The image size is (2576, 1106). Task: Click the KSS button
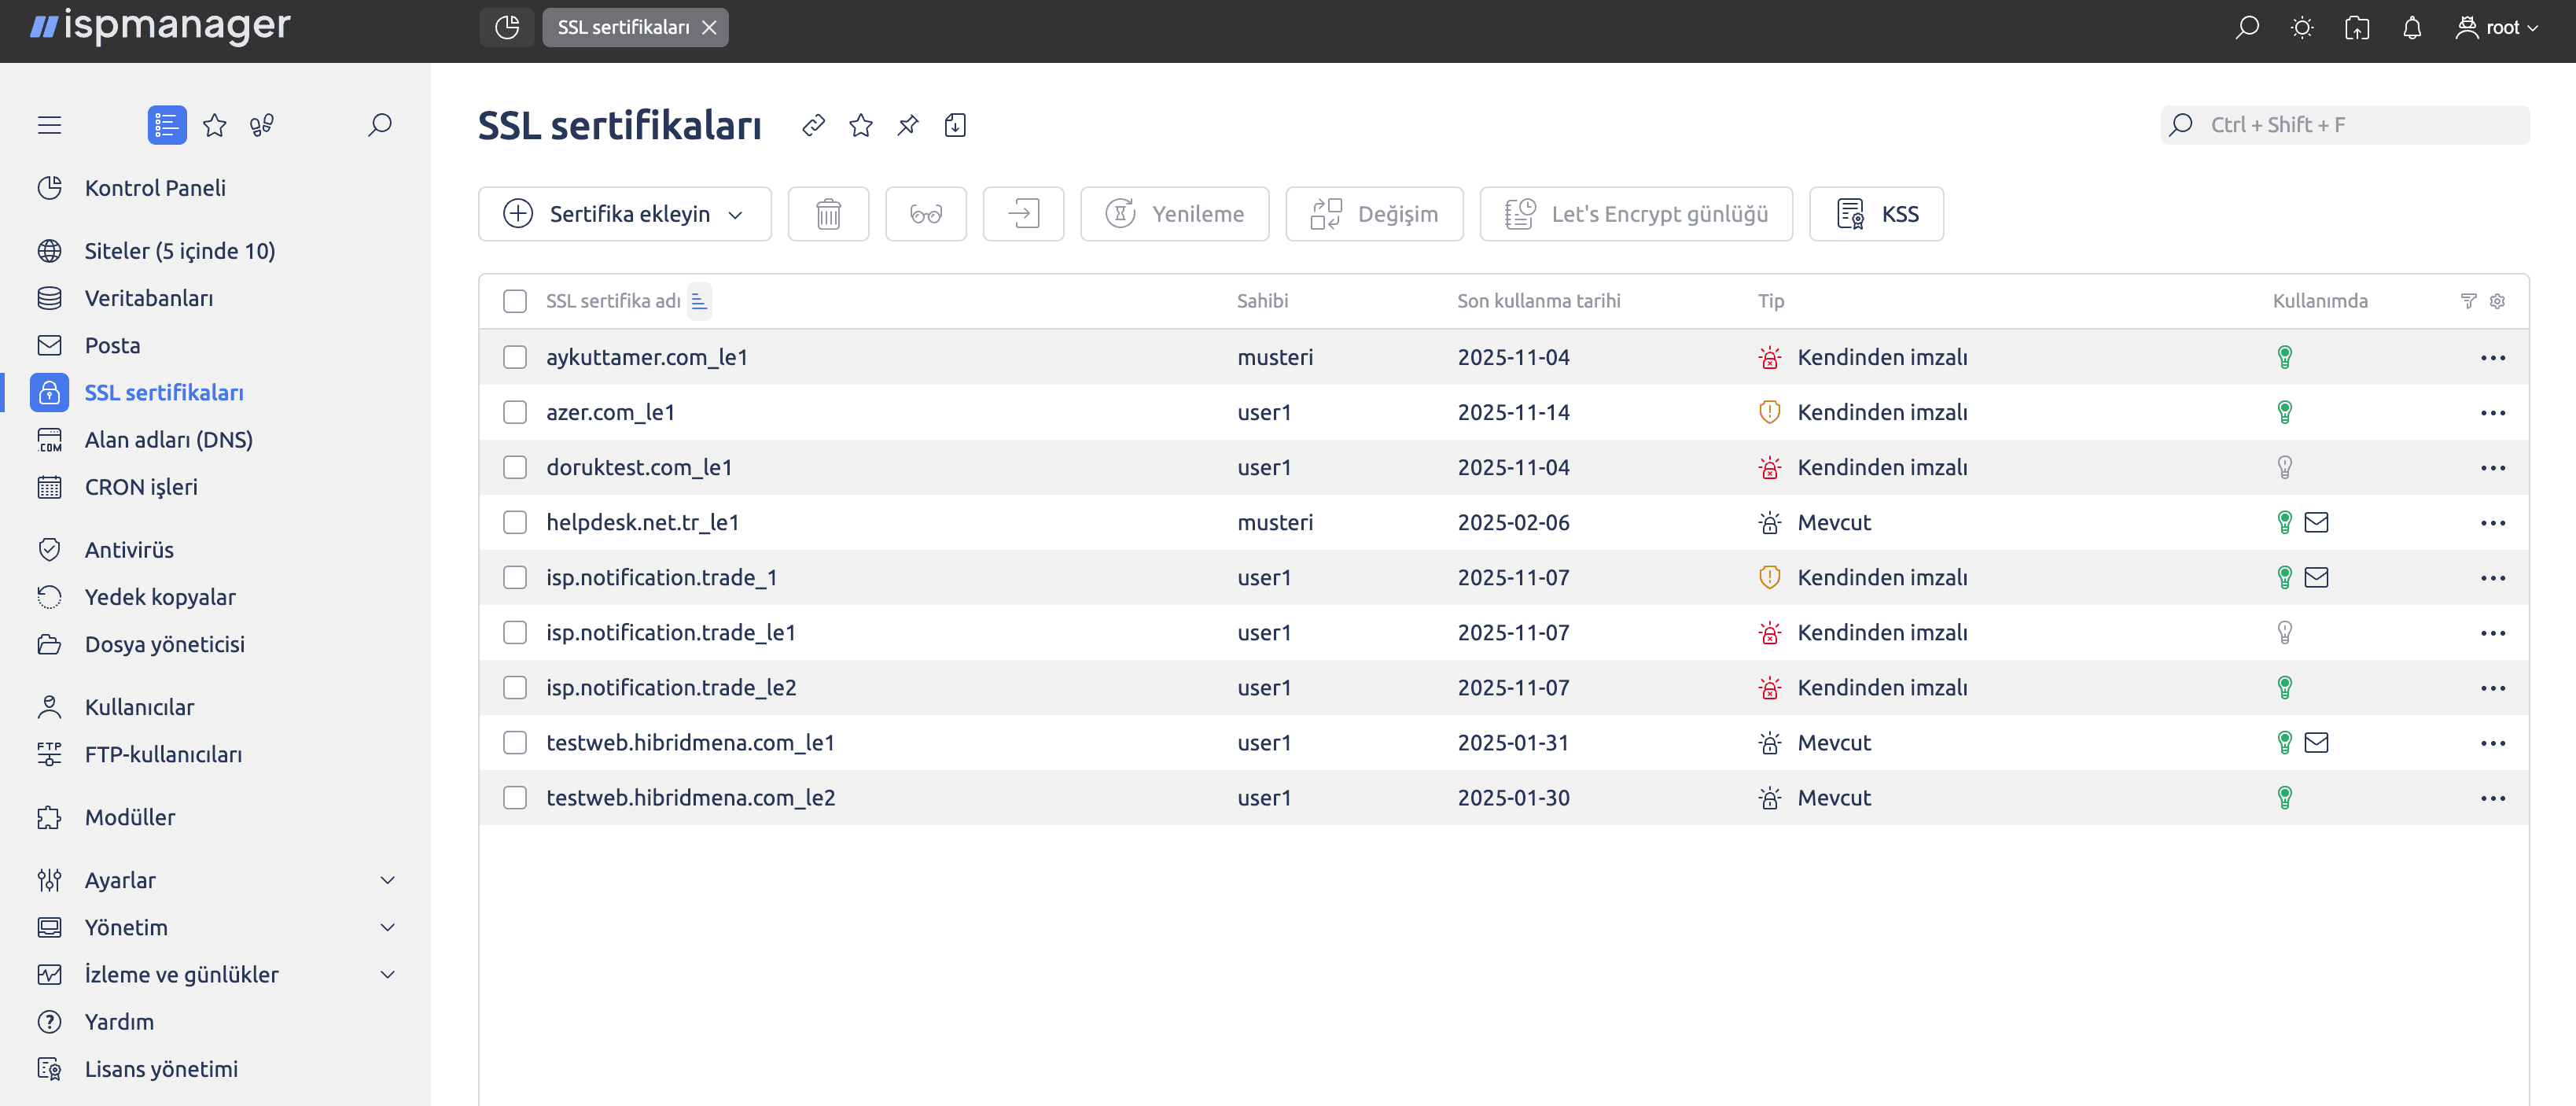tap(1877, 214)
